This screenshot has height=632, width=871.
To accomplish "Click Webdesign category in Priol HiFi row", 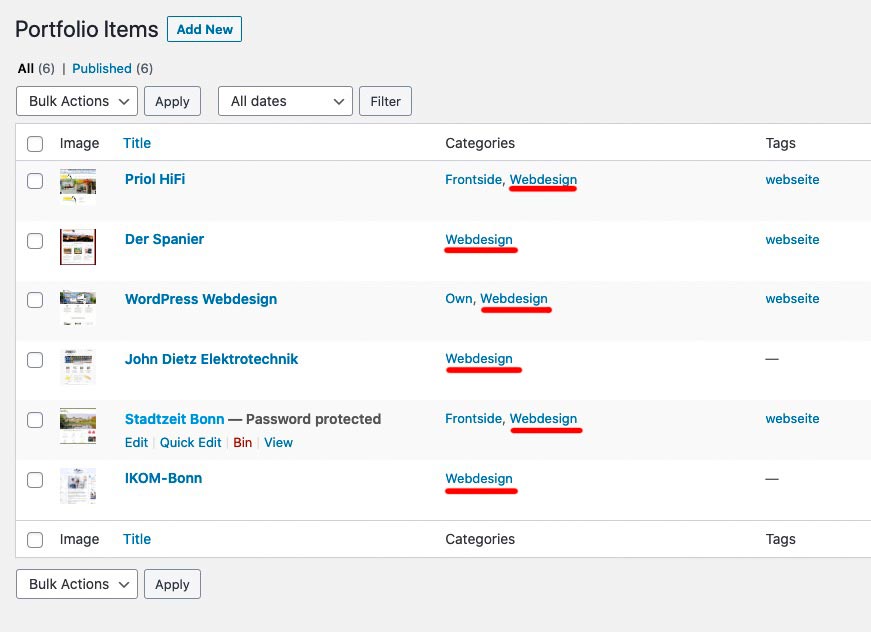I will click(x=543, y=179).
